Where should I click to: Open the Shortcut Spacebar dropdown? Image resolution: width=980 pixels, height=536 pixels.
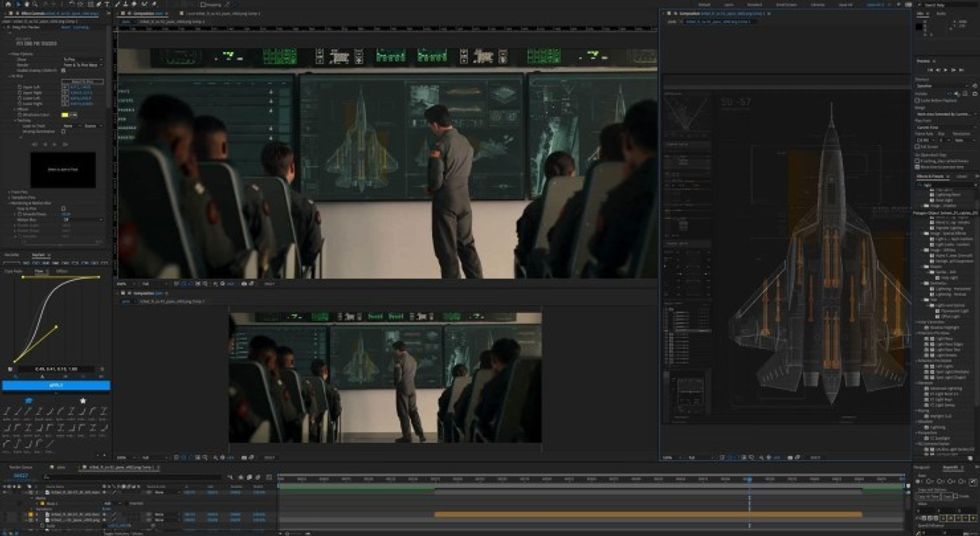pos(942,86)
